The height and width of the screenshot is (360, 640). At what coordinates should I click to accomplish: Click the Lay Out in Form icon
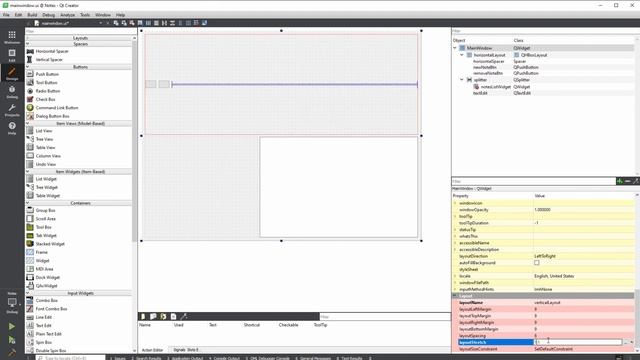click(180, 23)
